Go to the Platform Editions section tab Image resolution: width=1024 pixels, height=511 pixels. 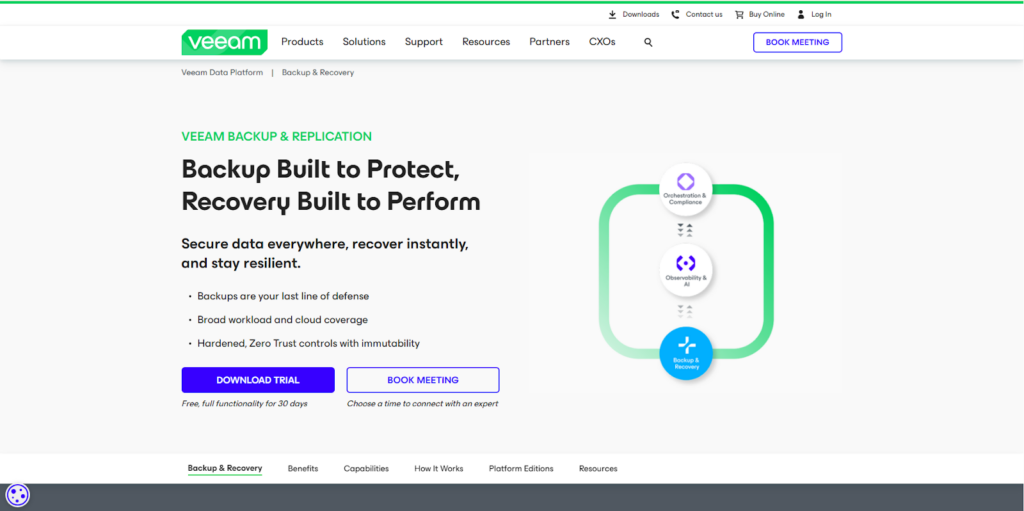pyautogui.click(x=521, y=468)
